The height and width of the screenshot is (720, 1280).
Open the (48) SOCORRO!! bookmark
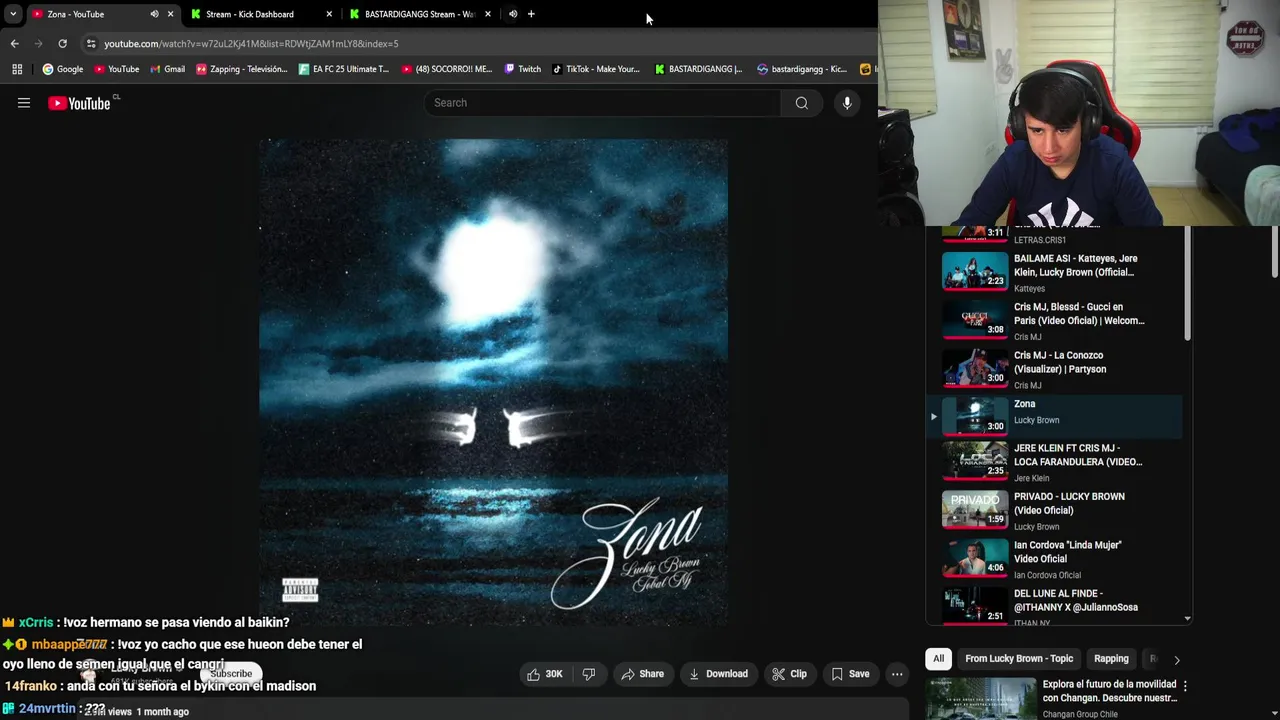[x=446, y=69]
